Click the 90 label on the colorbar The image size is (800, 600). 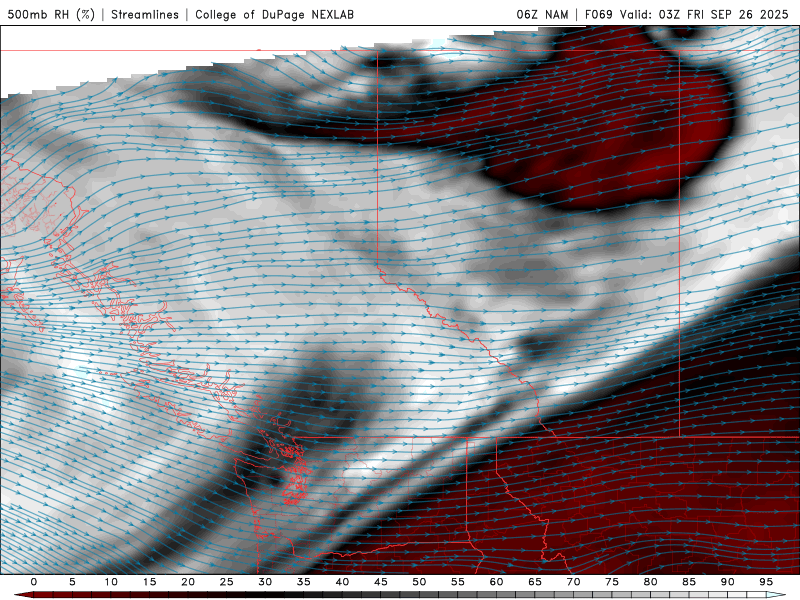click(727, 582)
